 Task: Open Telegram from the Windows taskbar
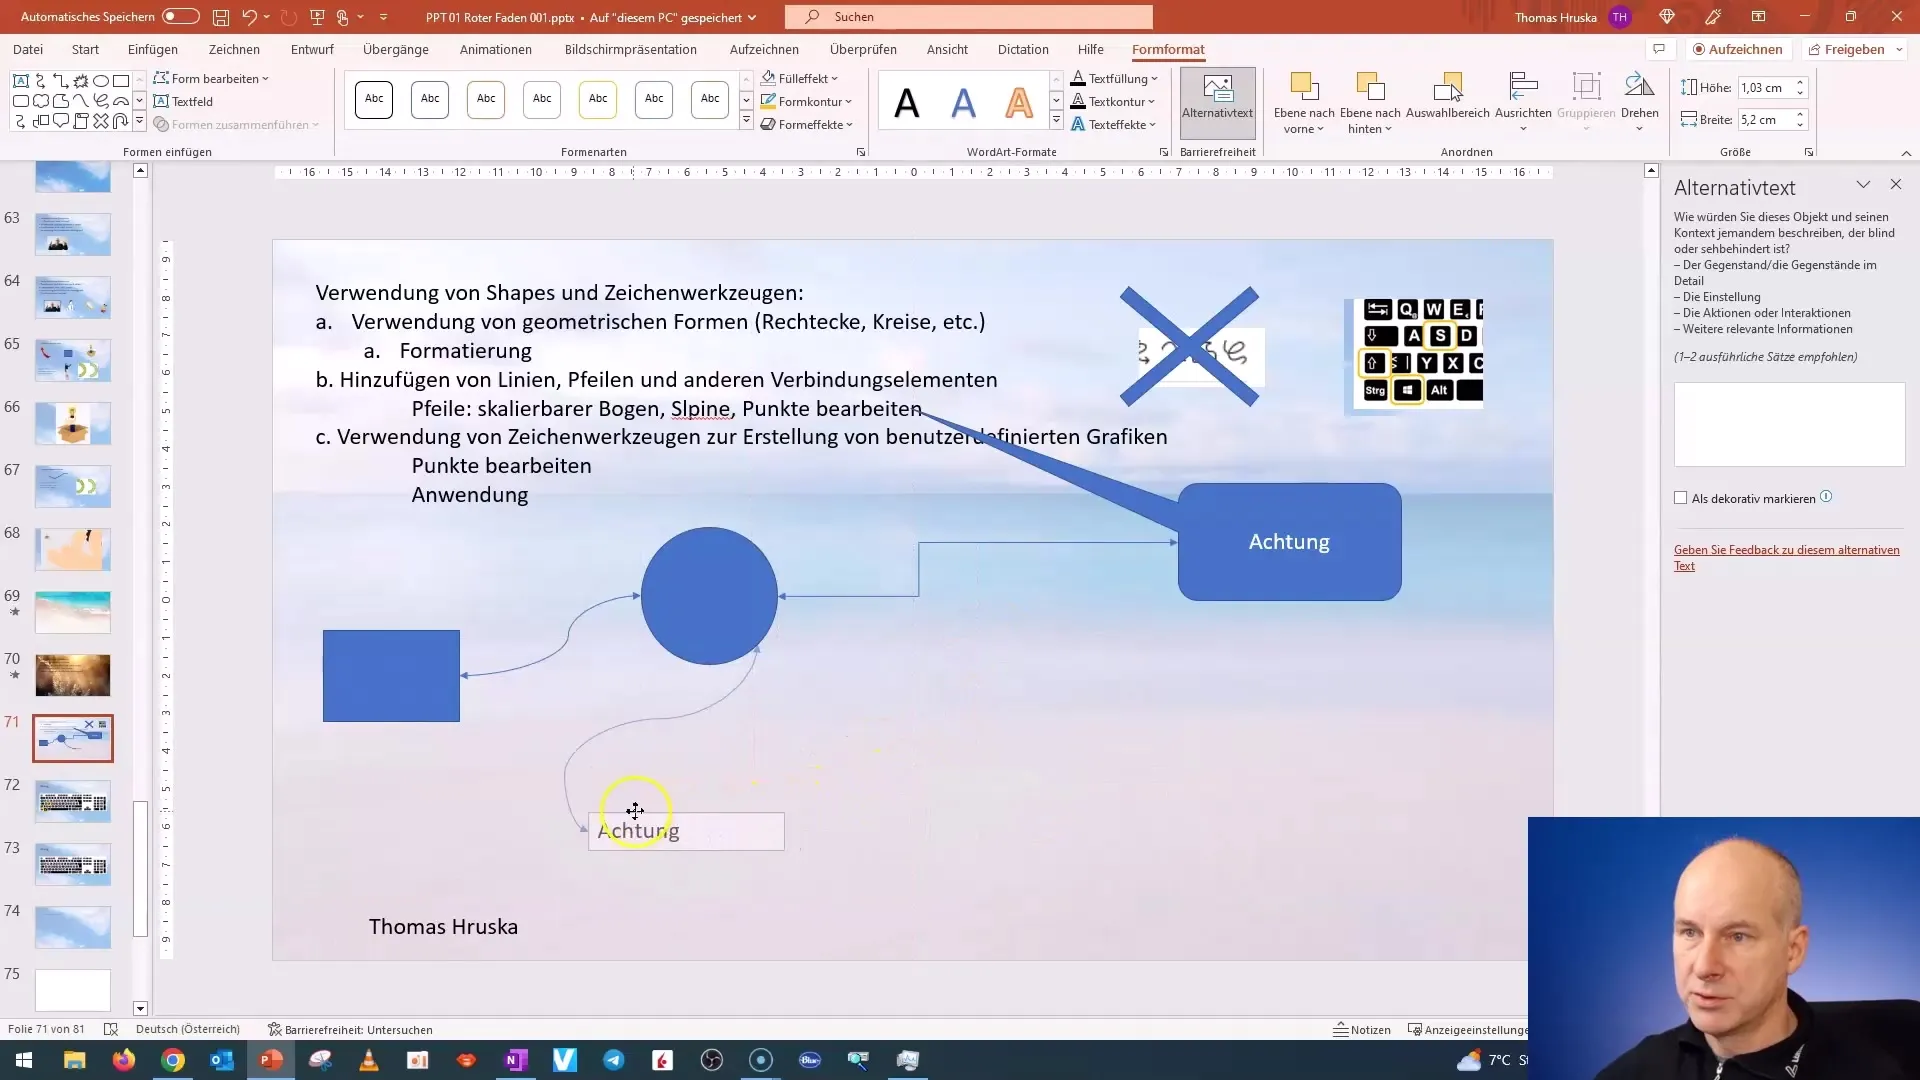[x=614, y=1060]
